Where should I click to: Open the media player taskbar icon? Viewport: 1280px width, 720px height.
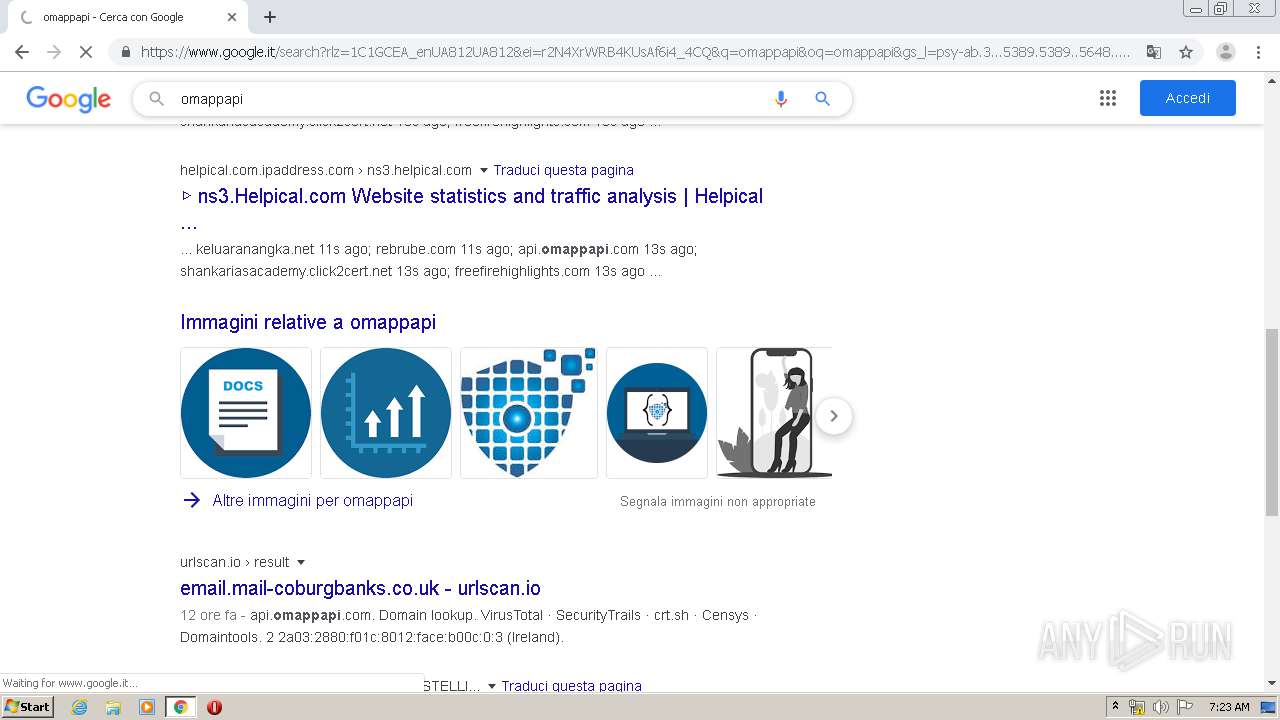(x=147, y=707)
